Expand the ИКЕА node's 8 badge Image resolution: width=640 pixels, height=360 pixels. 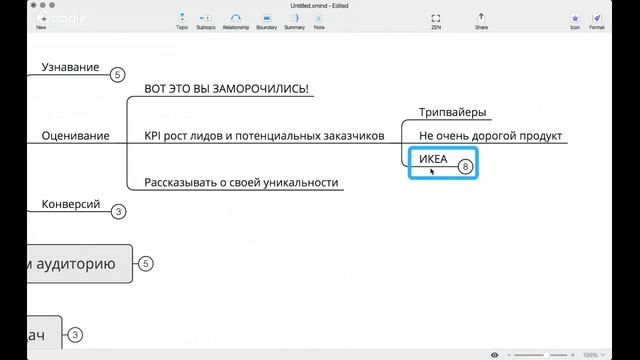tap(465, 166)
